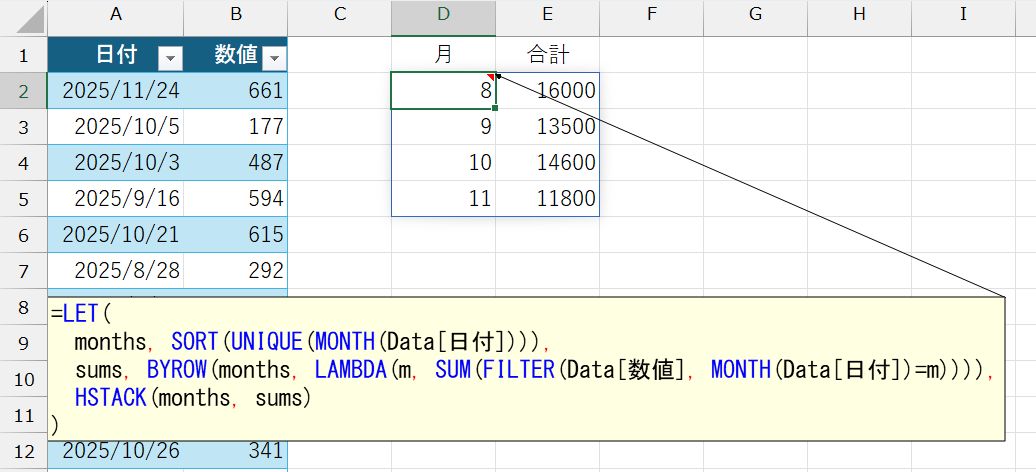The width and height of the screenshot is (1036, 472).
Task: Select the cell showing month 9
Action: click(x=443, y=126)
